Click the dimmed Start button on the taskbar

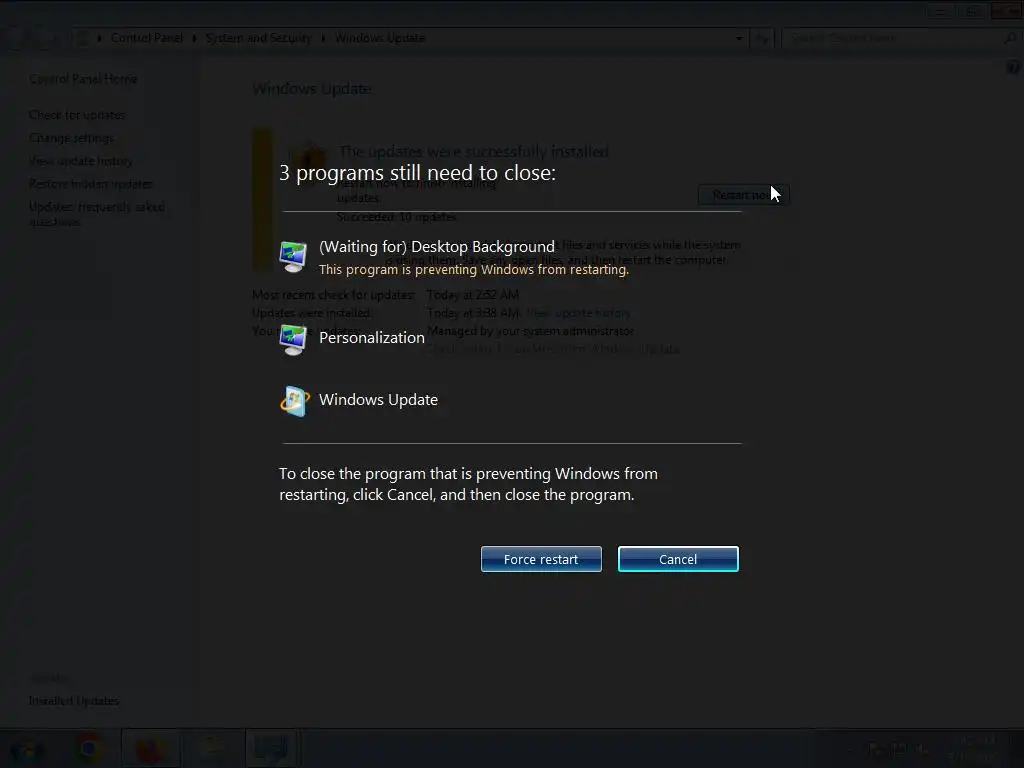[x=27, y=750]
